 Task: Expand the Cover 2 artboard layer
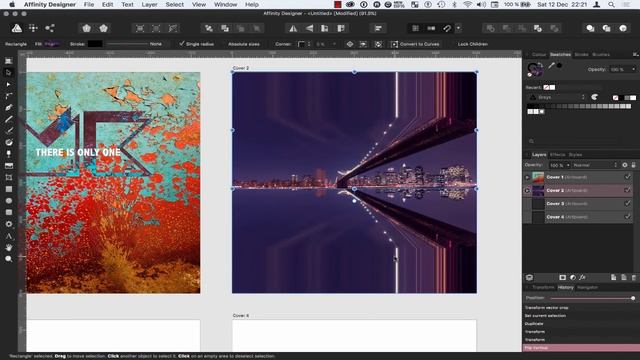(x=527, y=191)
